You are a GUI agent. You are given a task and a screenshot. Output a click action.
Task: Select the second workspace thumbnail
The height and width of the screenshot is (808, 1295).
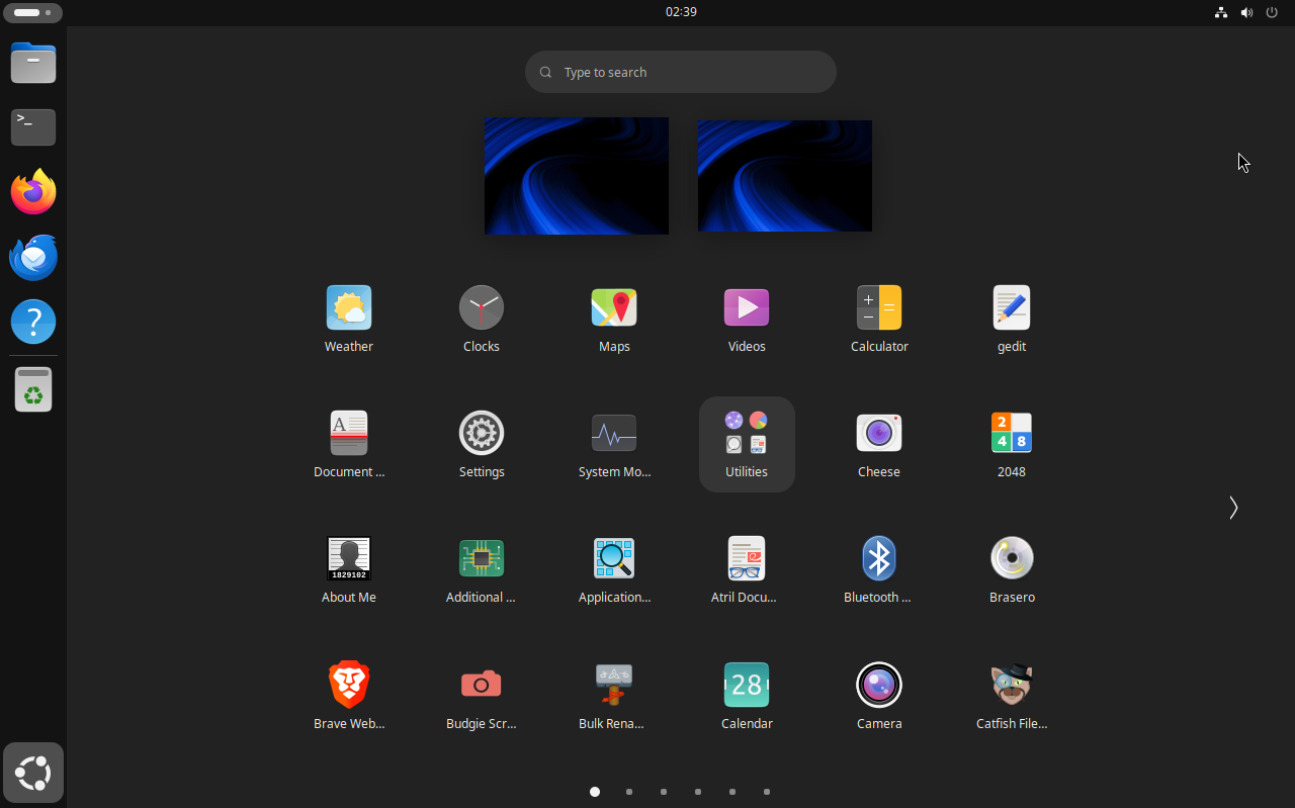tap(784, 176)
